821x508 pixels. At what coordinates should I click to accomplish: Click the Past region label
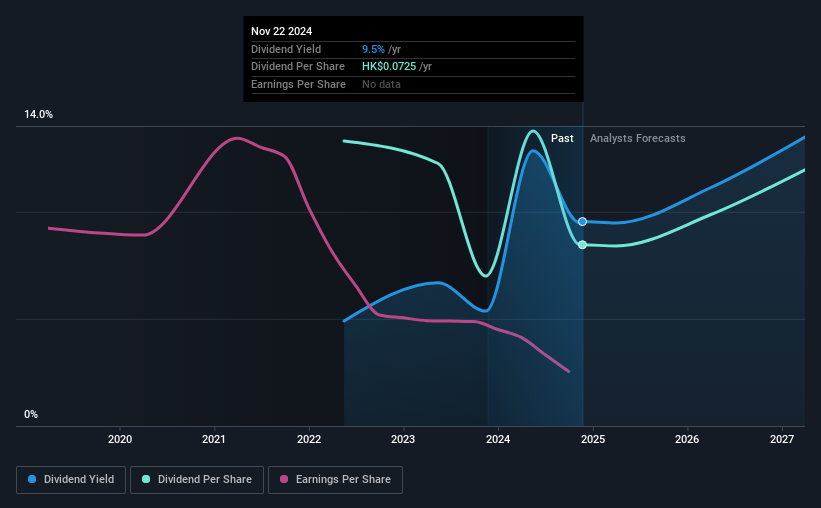point(562,138)
